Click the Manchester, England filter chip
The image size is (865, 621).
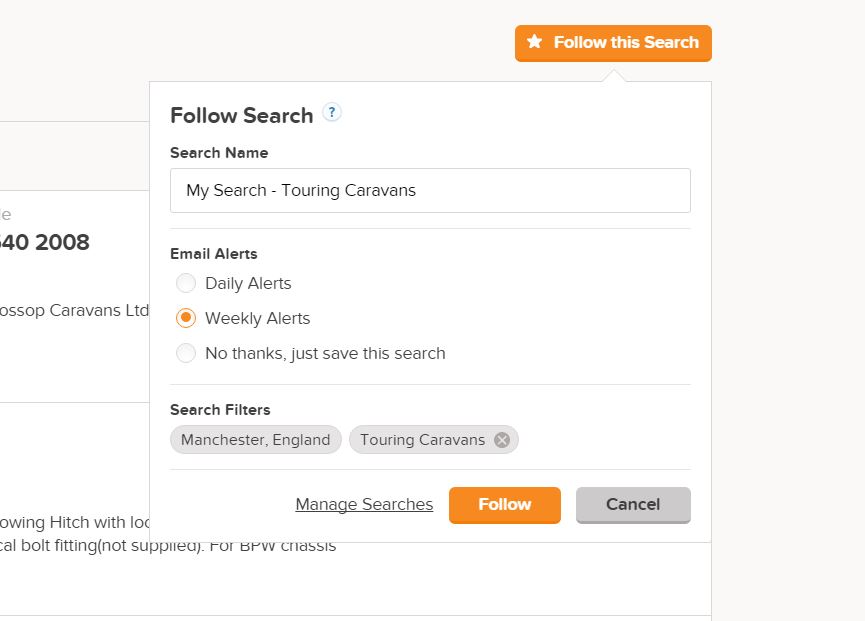coord(255,440)
